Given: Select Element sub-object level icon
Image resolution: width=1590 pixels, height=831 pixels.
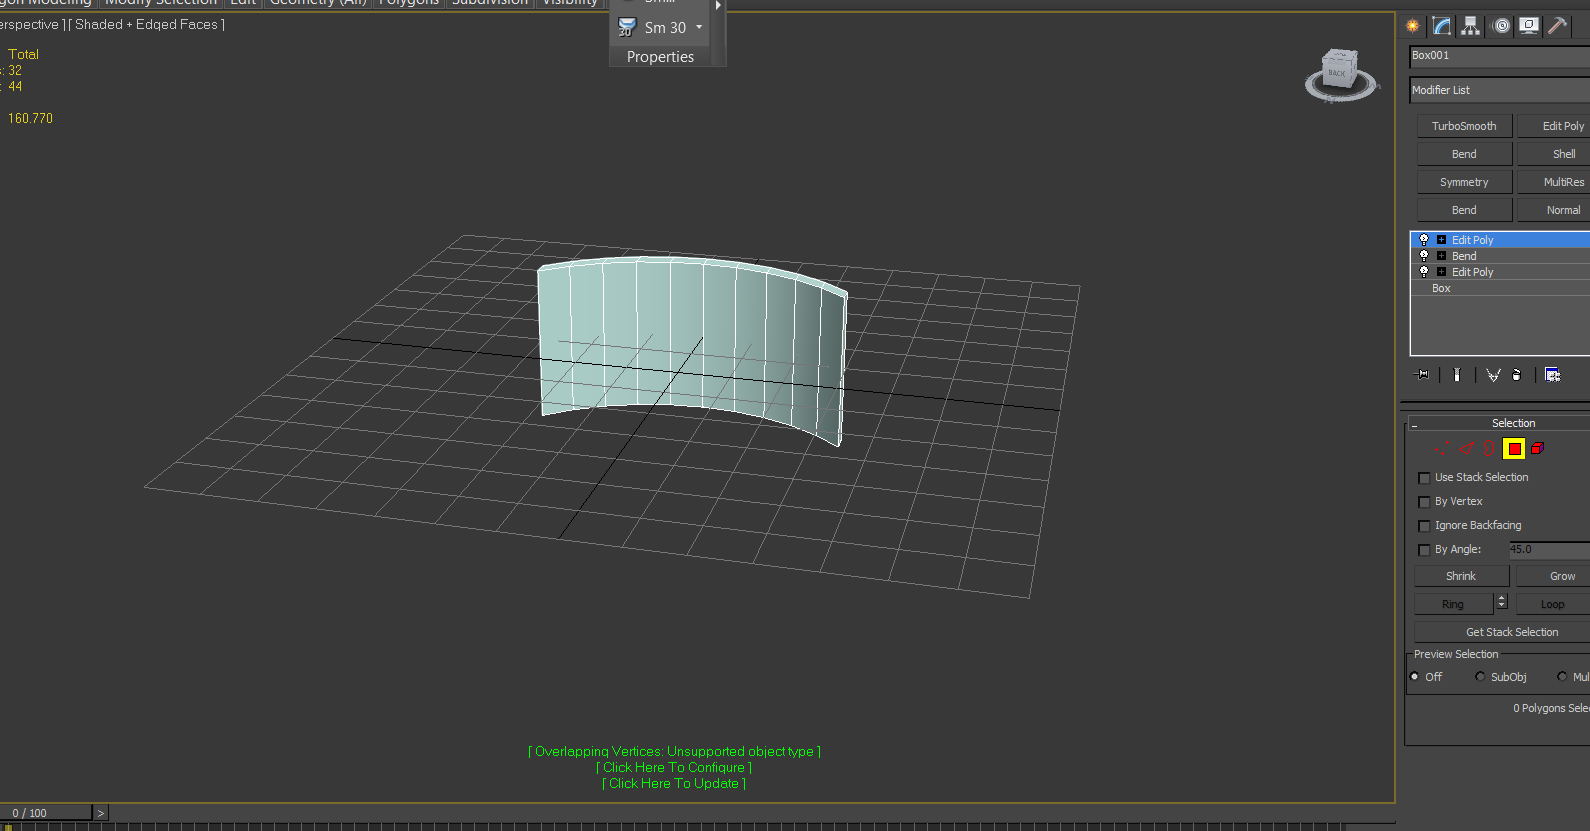Looking at the screenshot, I should point(1538,449).
